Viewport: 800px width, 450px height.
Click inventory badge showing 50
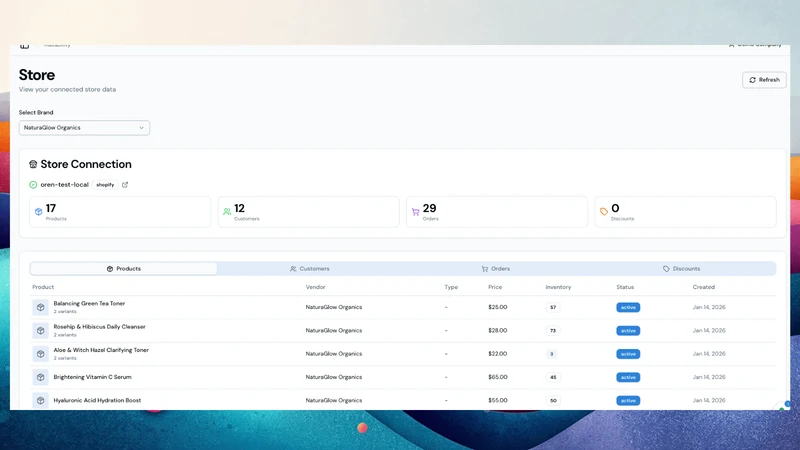pos(553,401)
